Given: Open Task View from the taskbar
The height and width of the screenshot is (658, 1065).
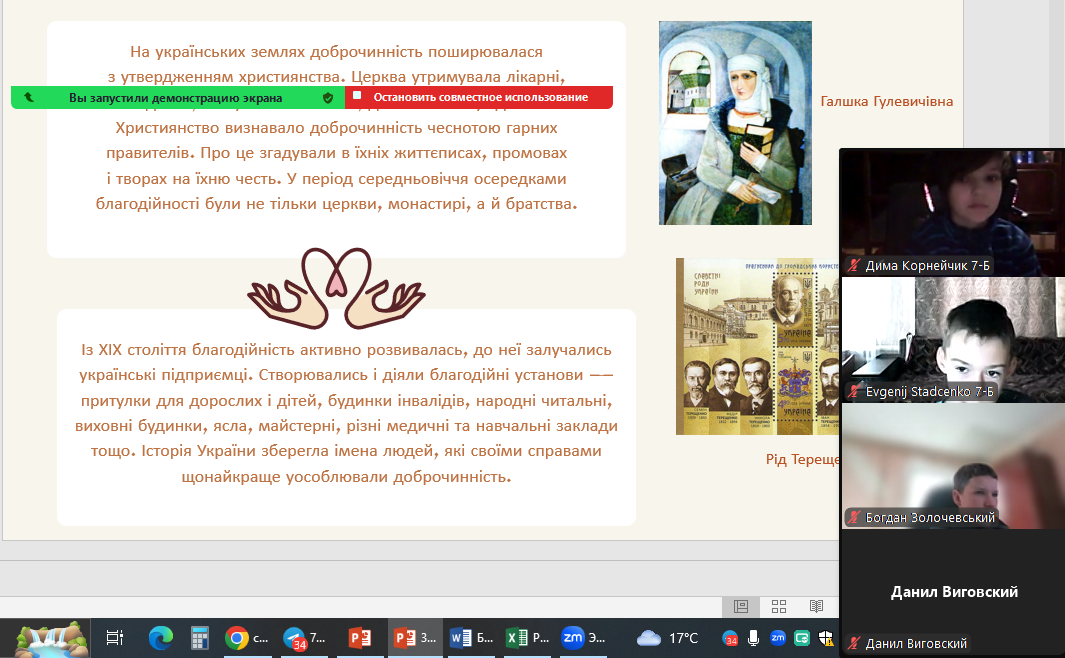Looking at the screenshot, I should (115, 638).
